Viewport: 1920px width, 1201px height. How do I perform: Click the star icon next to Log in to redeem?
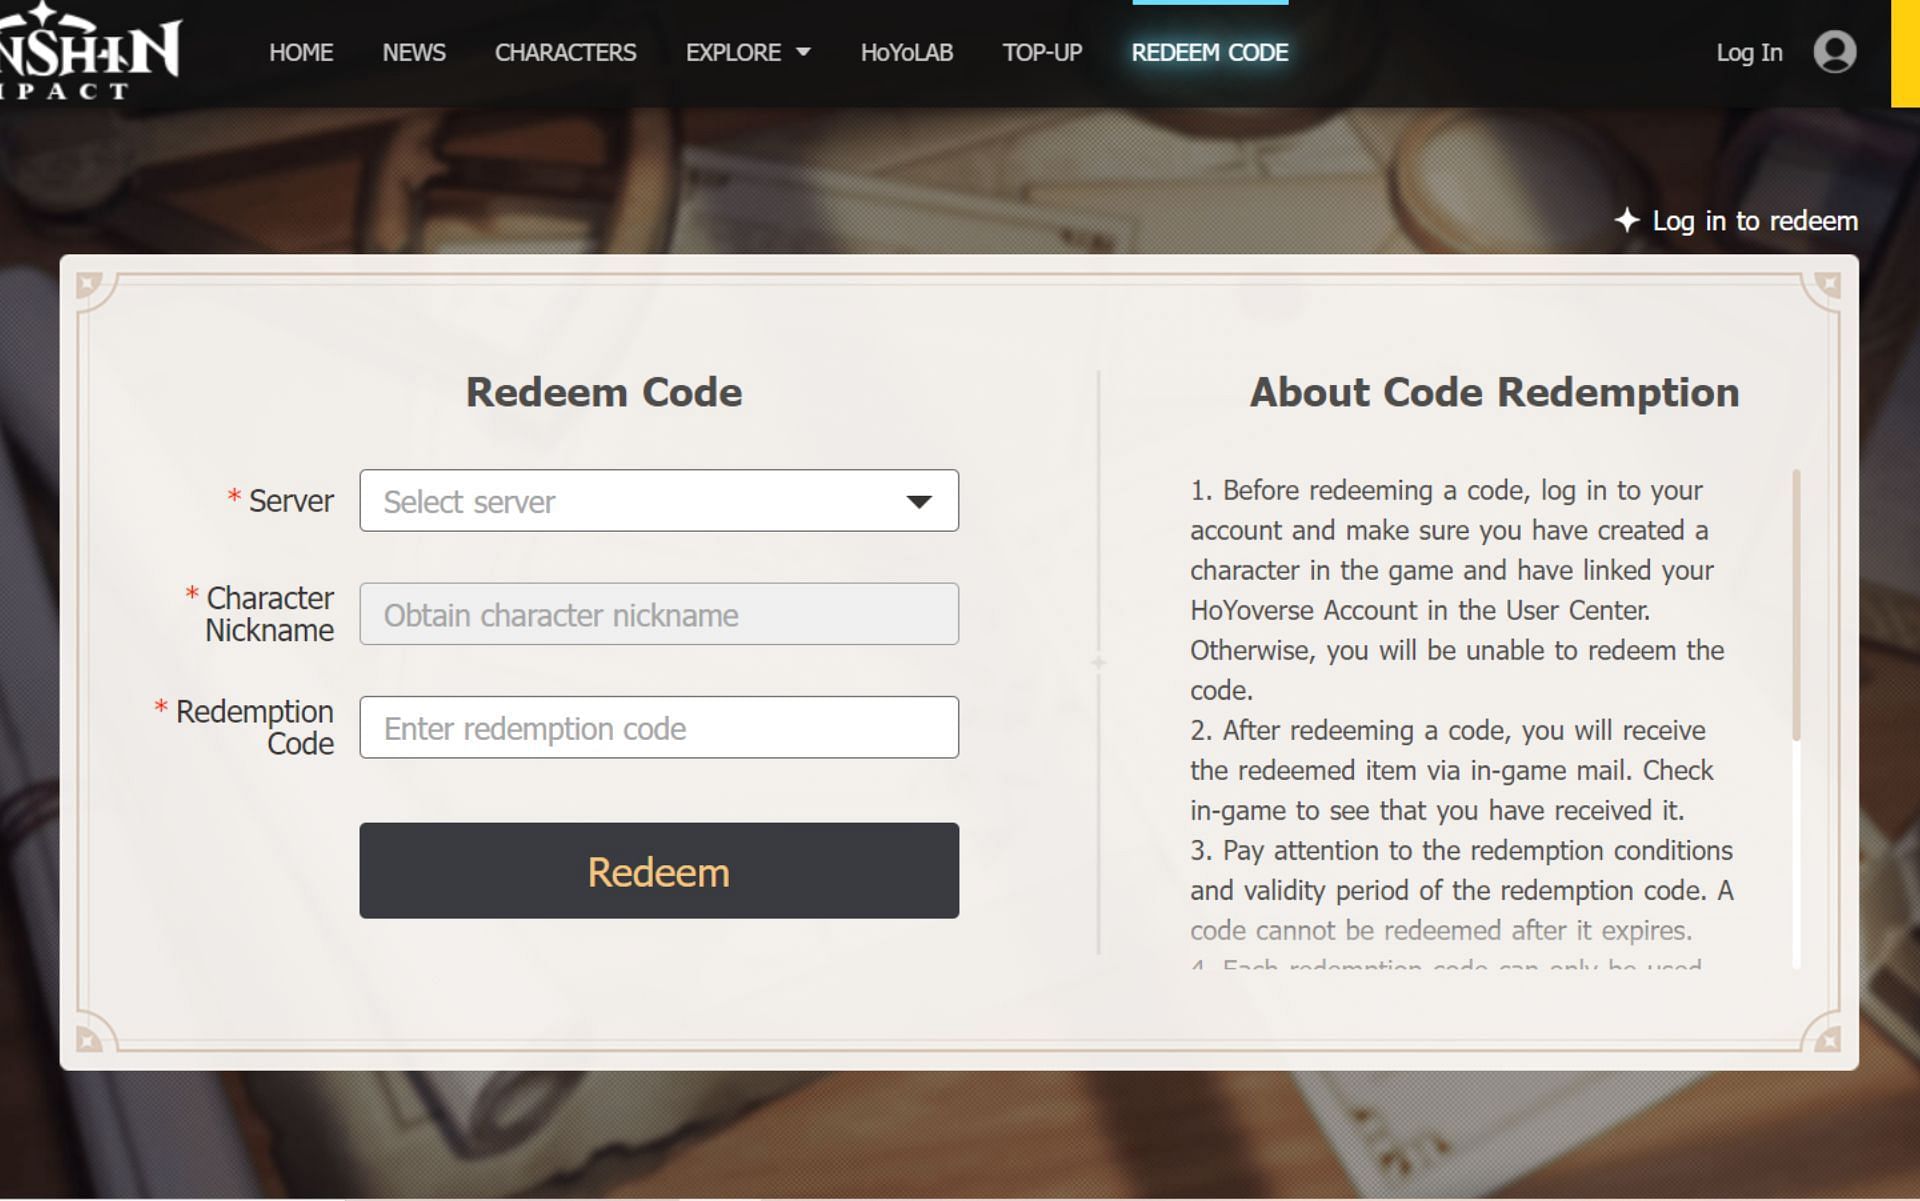1628,221
